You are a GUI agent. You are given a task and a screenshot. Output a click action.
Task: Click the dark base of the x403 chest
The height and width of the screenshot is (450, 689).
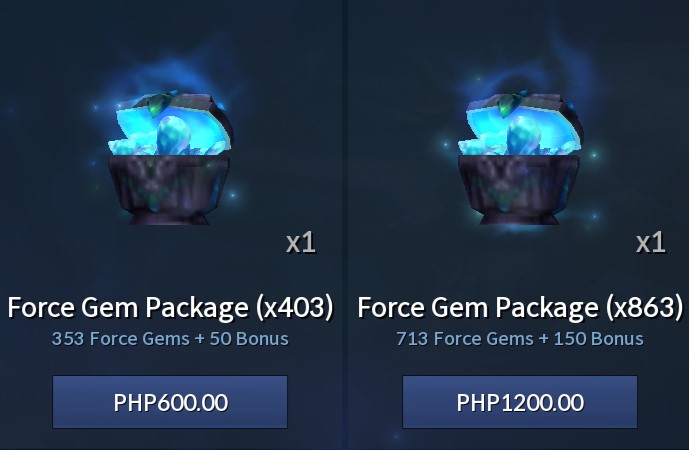pyautogui.click(x=169, y=189)
